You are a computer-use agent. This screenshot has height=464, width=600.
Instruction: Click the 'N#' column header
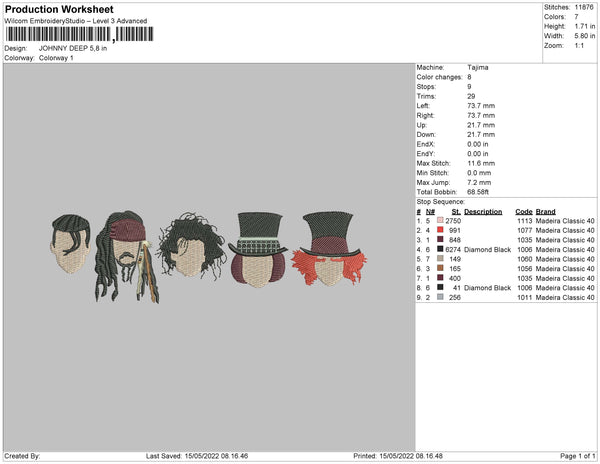[x=430, y=212]
